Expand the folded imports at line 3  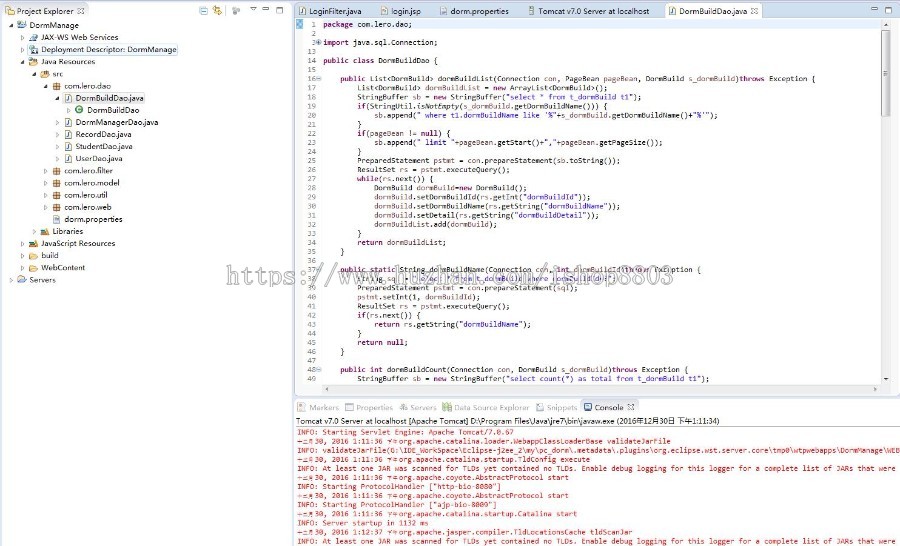click(x=319, y=42)
